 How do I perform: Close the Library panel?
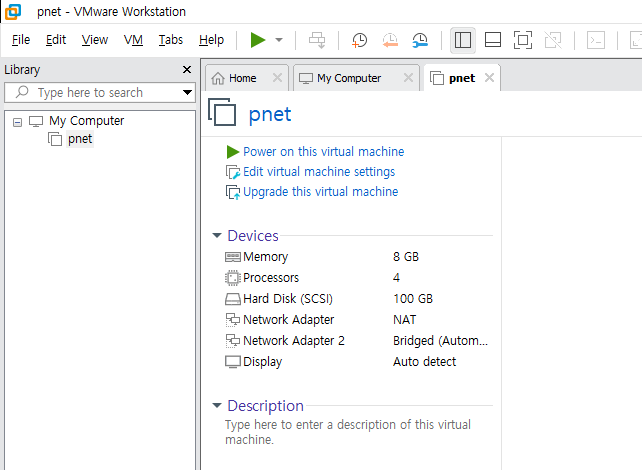coord(187,70)
